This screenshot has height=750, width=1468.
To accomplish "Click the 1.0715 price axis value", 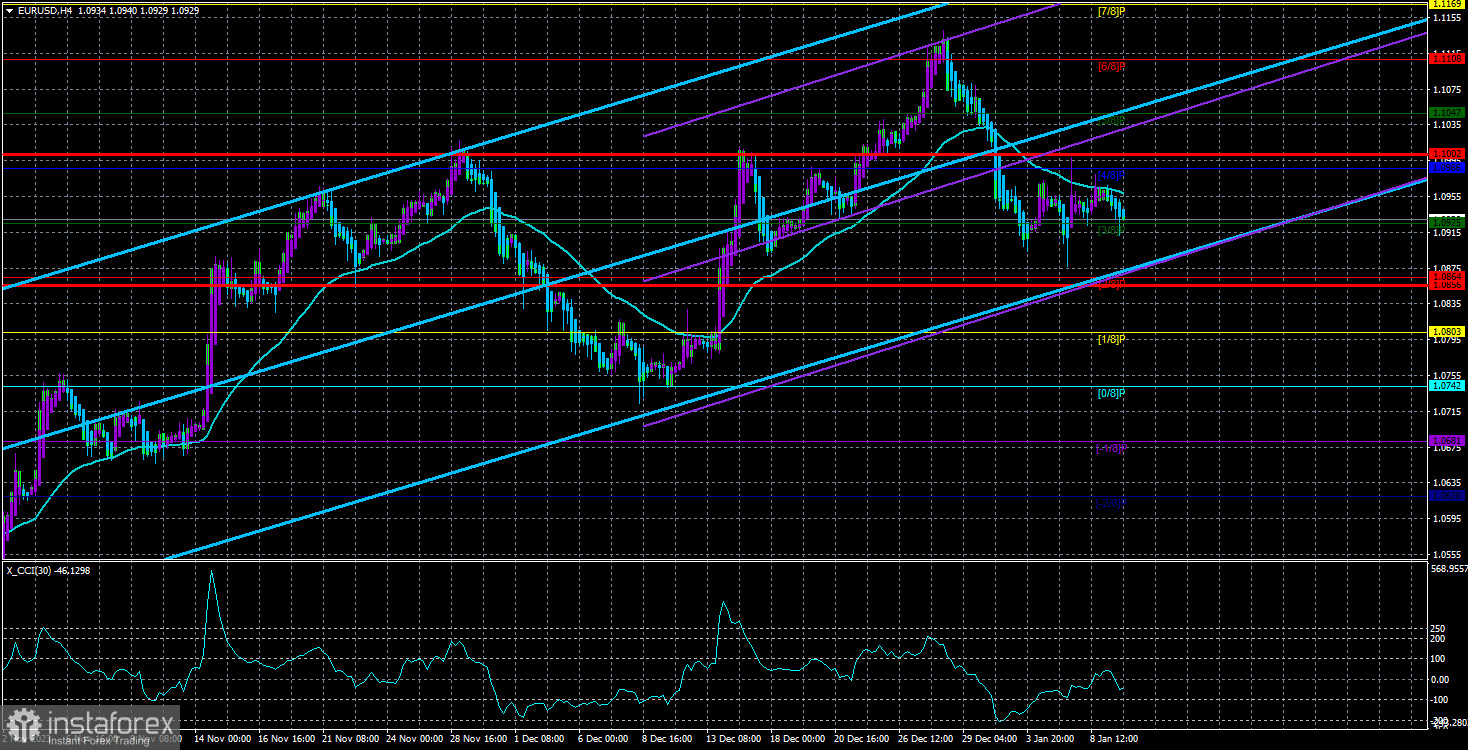I will (x=1447, y=411).
